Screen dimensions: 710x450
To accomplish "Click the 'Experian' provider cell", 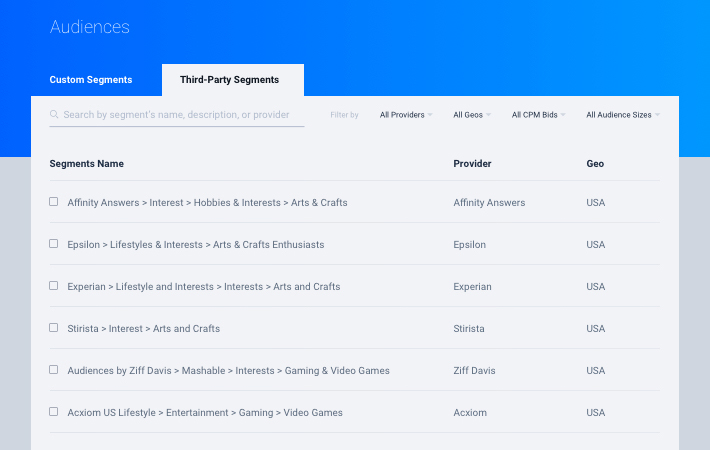I will coord(472,287).
